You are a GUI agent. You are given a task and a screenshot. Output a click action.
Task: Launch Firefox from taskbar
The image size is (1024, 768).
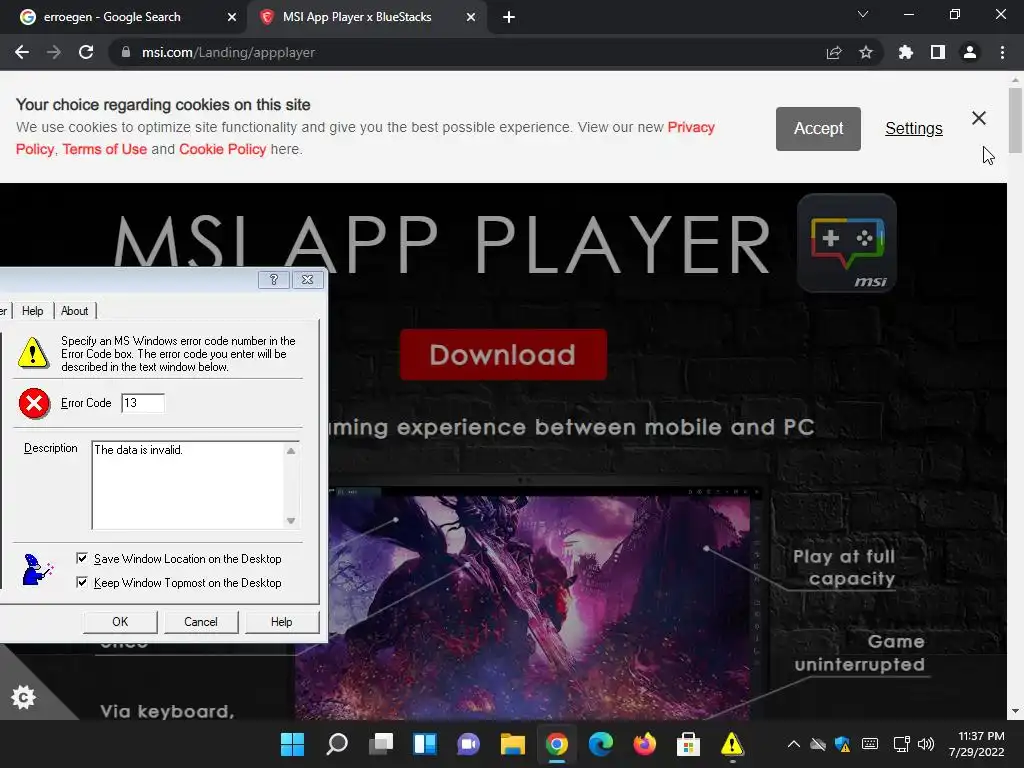pos(645,744)
